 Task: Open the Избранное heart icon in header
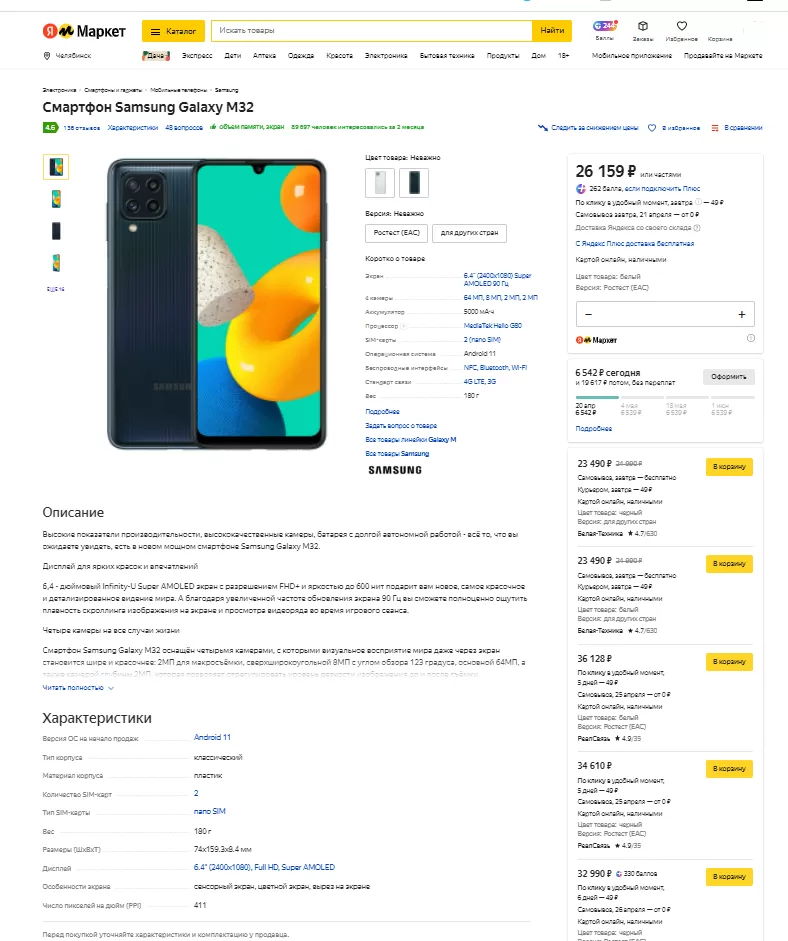tap(681, 26)
